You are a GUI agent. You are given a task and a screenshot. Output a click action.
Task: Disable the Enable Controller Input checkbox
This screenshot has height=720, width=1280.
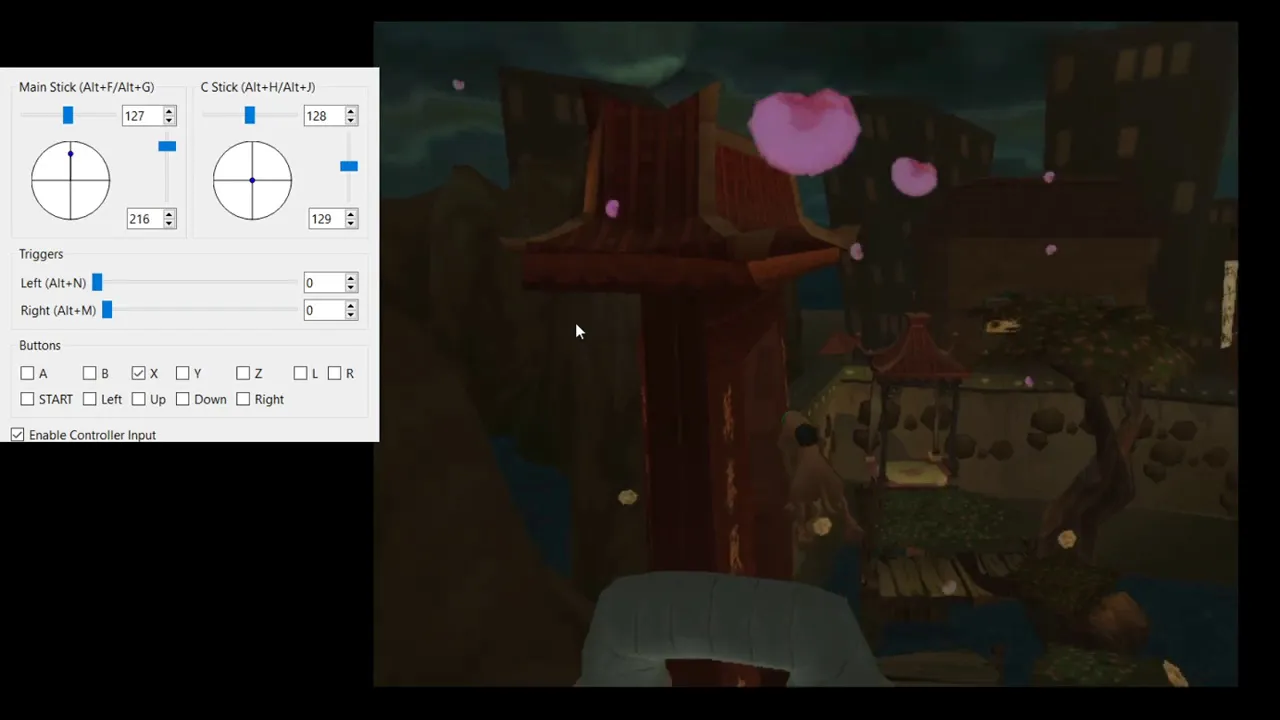point(17,435)
